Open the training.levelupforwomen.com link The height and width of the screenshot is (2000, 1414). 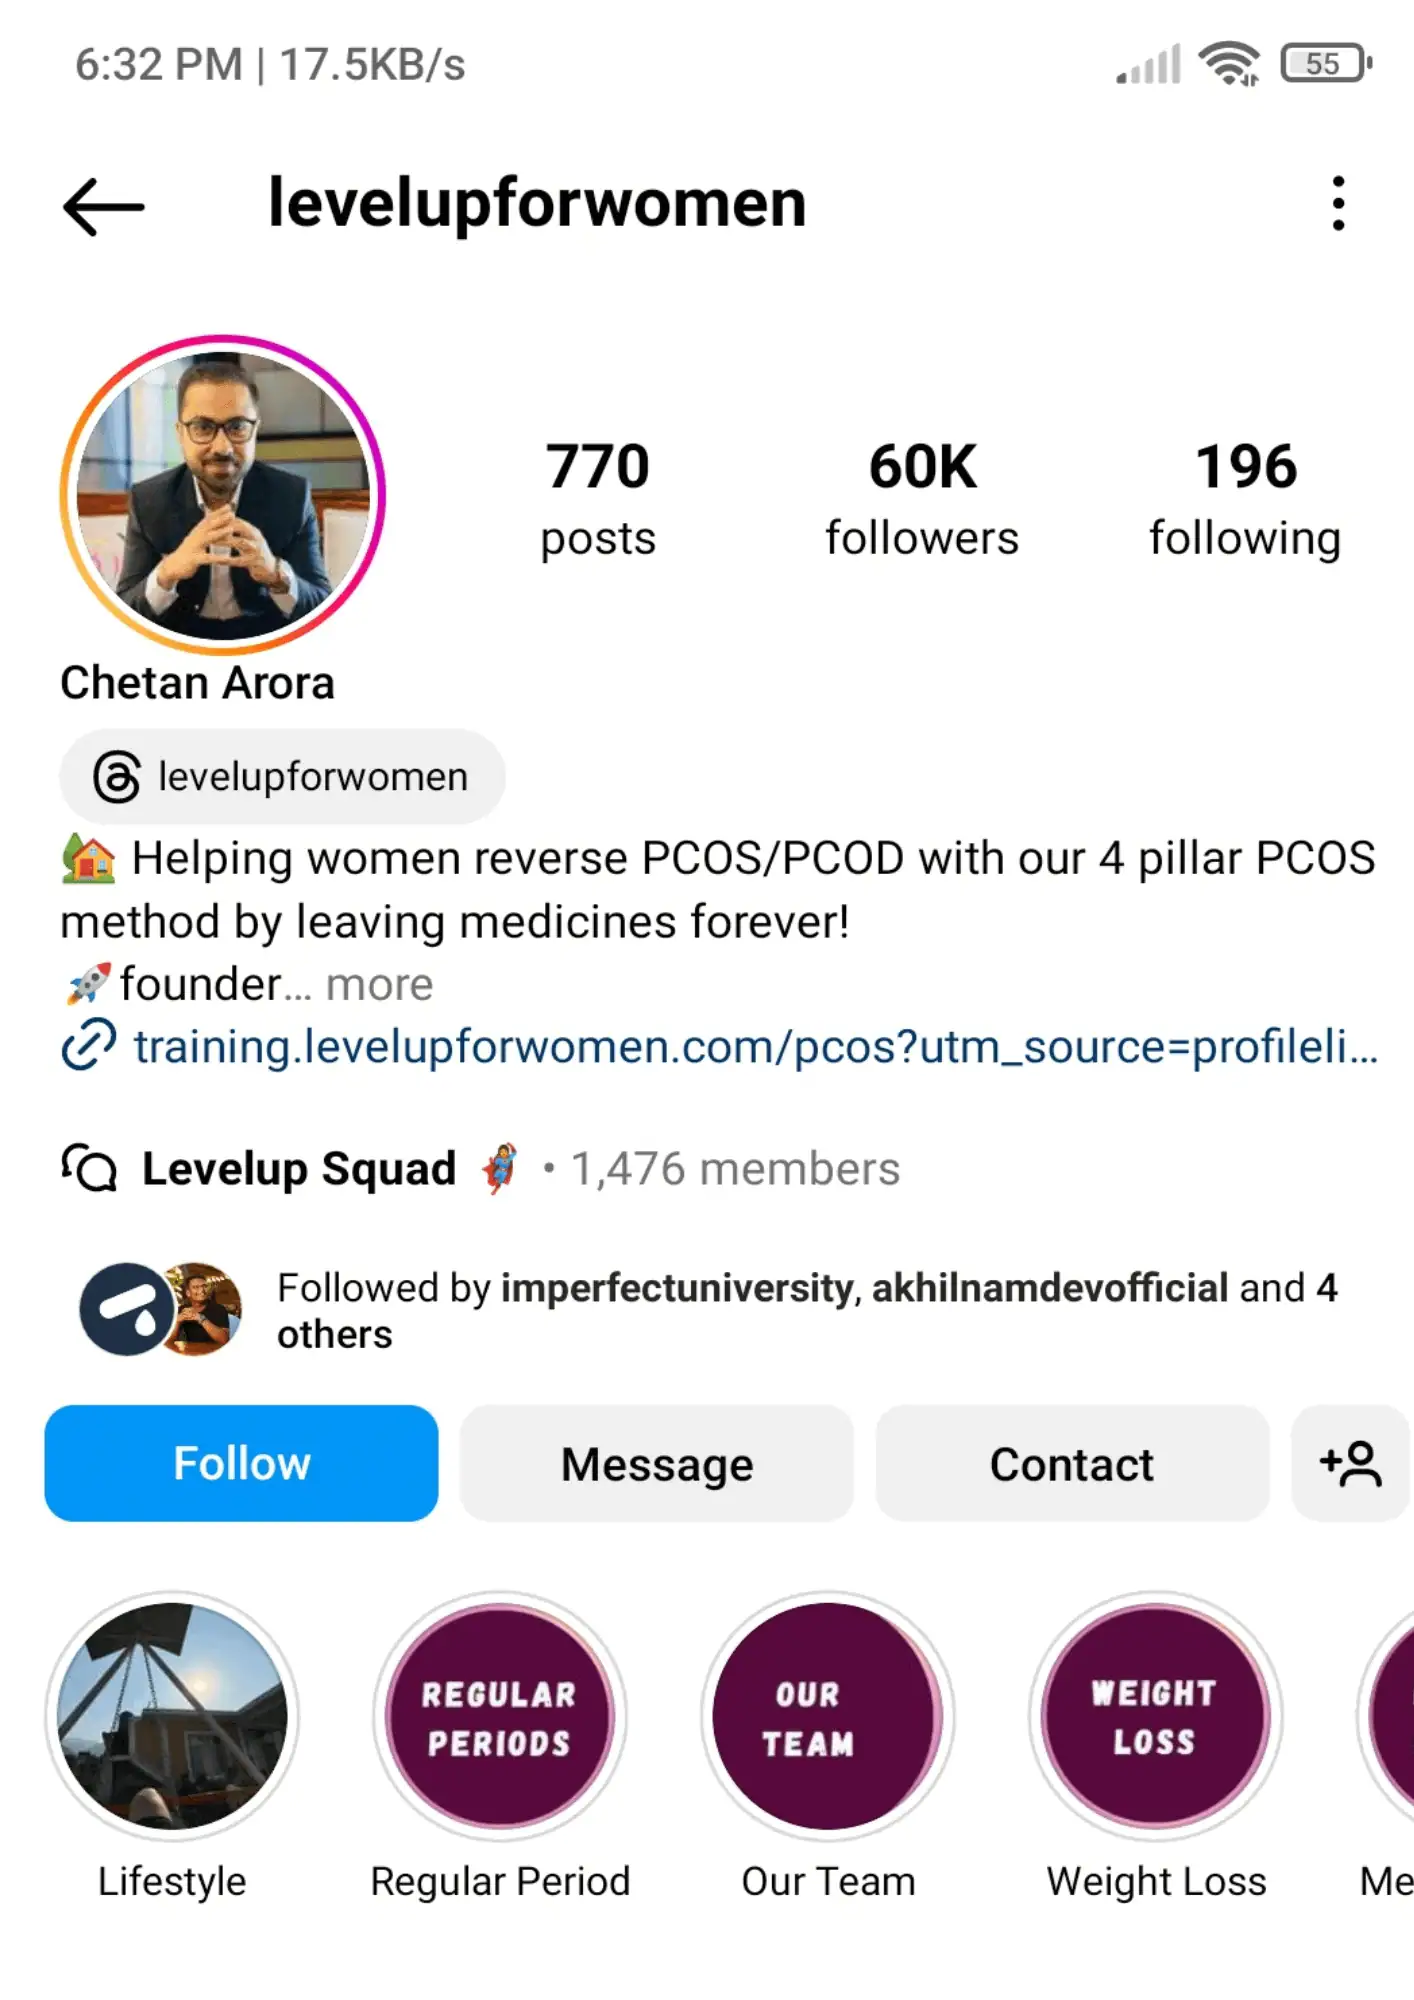(x=756, y=1047)
